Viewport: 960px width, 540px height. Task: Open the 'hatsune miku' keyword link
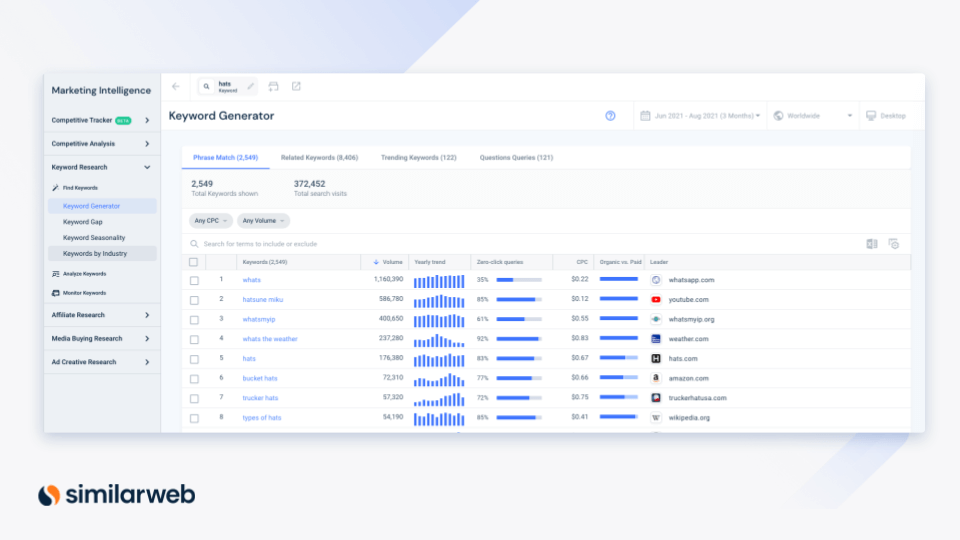261,299
